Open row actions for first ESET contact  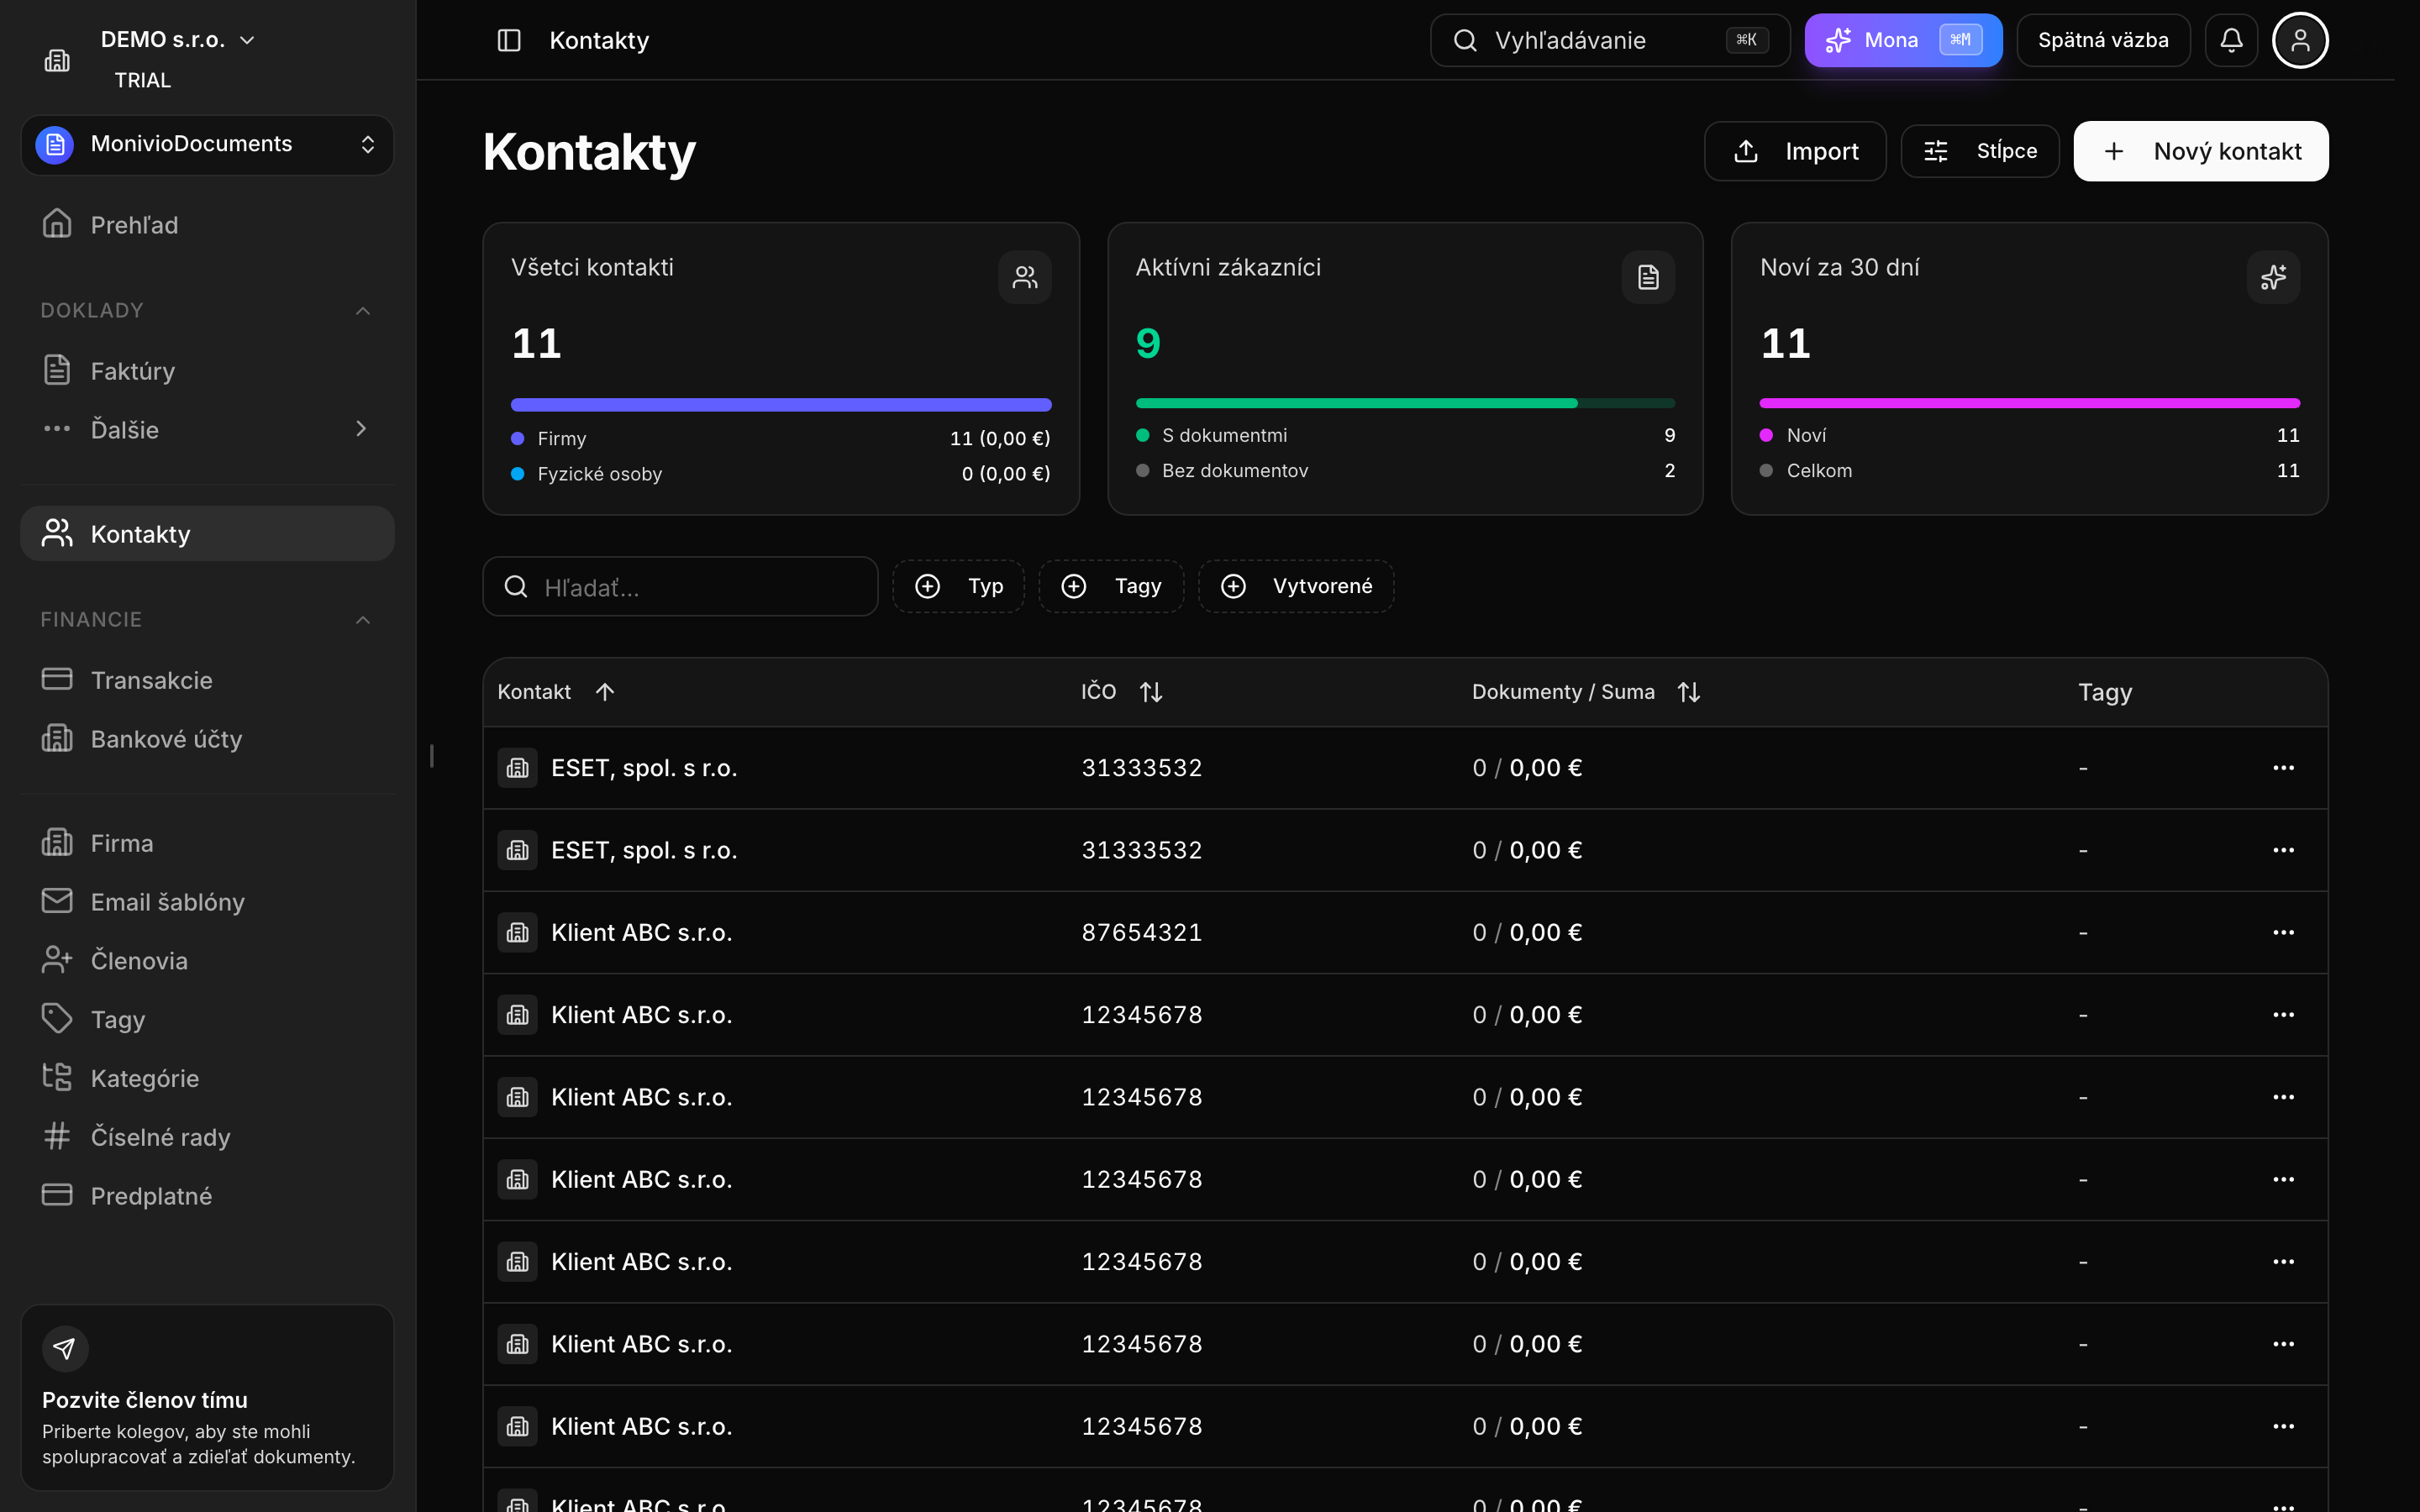[x=2283, y=768]
